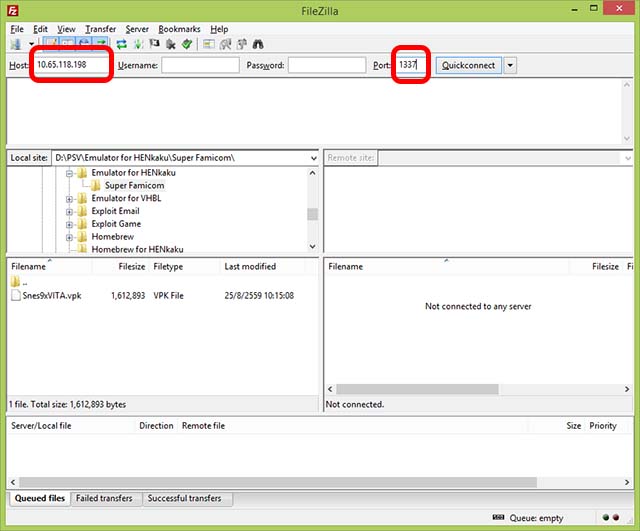This screenshot has width=640, height=531.
Task: Select the parent directory ".." entry
Action: (19, 282)
